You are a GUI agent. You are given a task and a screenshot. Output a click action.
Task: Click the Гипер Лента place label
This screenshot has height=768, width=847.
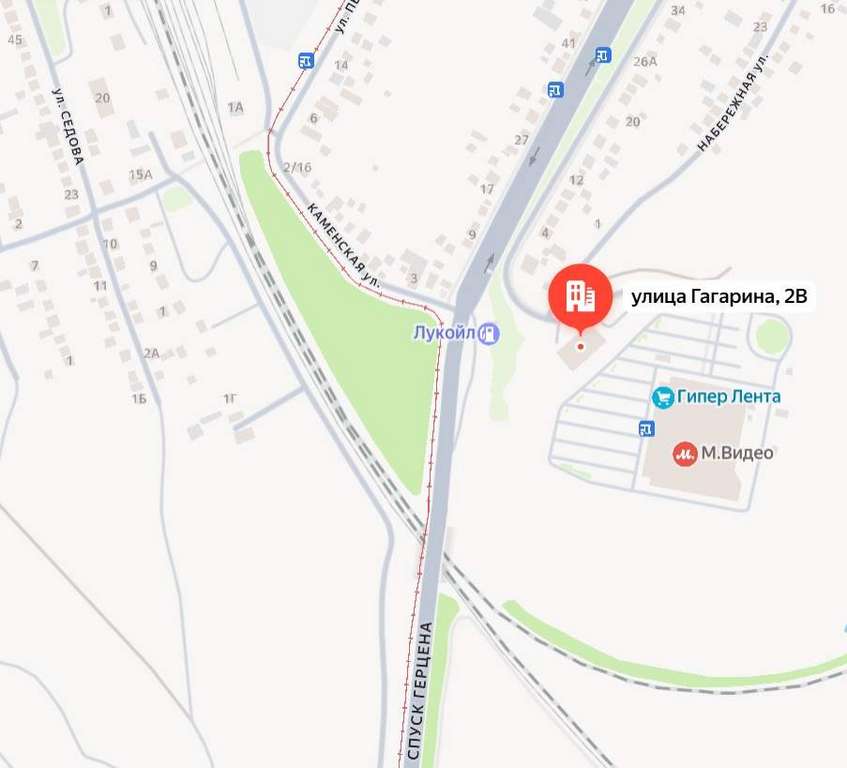729,397
